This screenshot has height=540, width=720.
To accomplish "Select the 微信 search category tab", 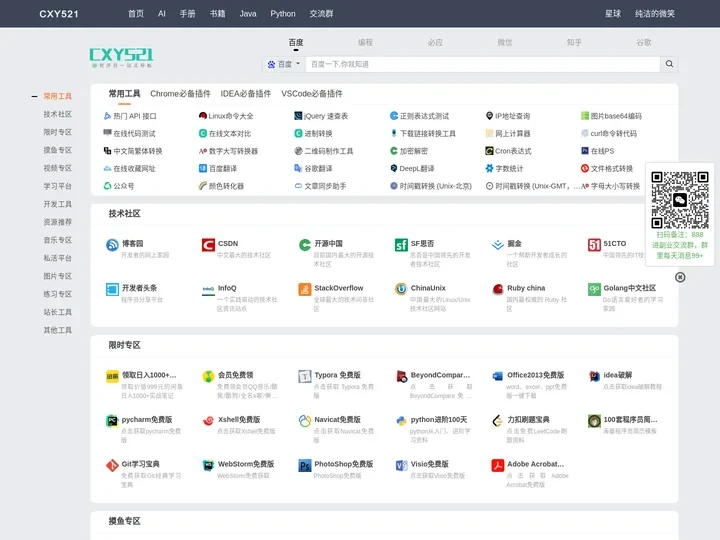I will (x=505, y=42).
